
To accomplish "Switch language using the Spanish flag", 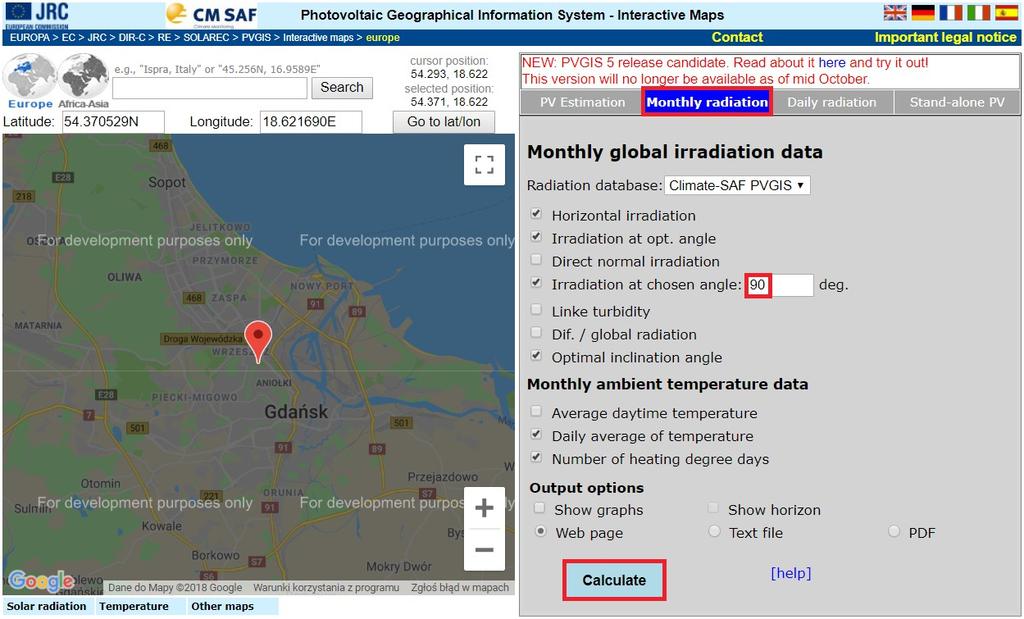I will click(1006, 12).
